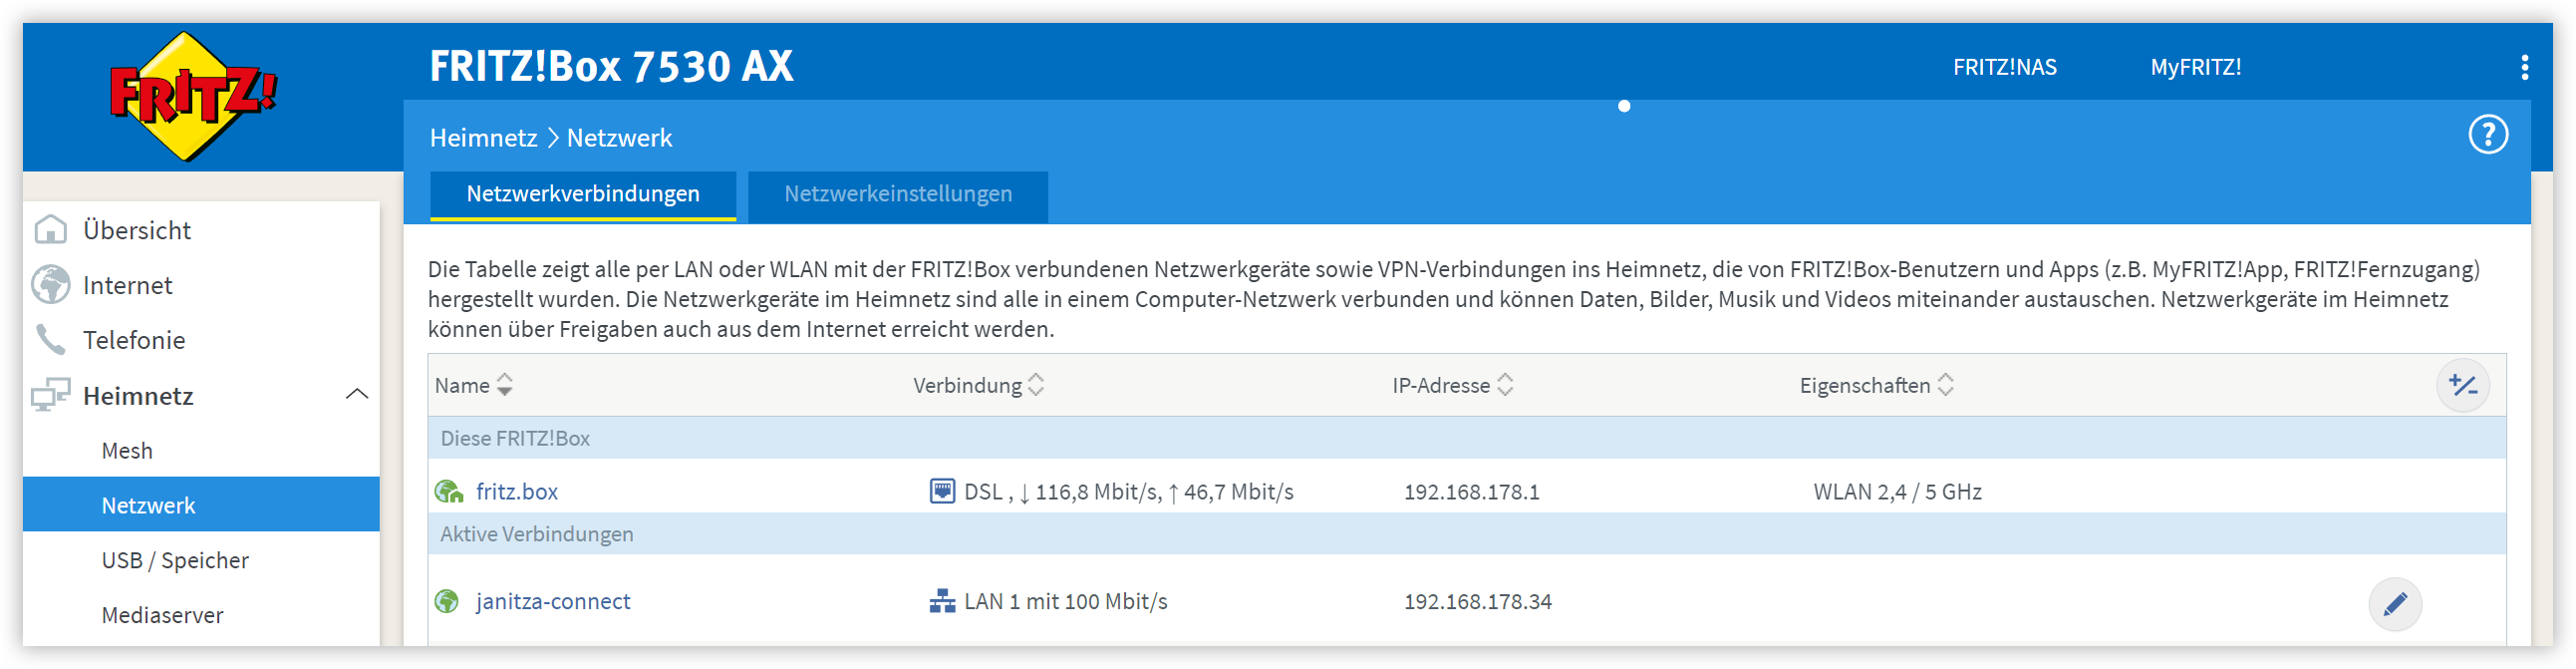This screenshot has width=2576, height=669.
Task: Open FRITZ!NAS in the header
Action: pos(2004,67)
